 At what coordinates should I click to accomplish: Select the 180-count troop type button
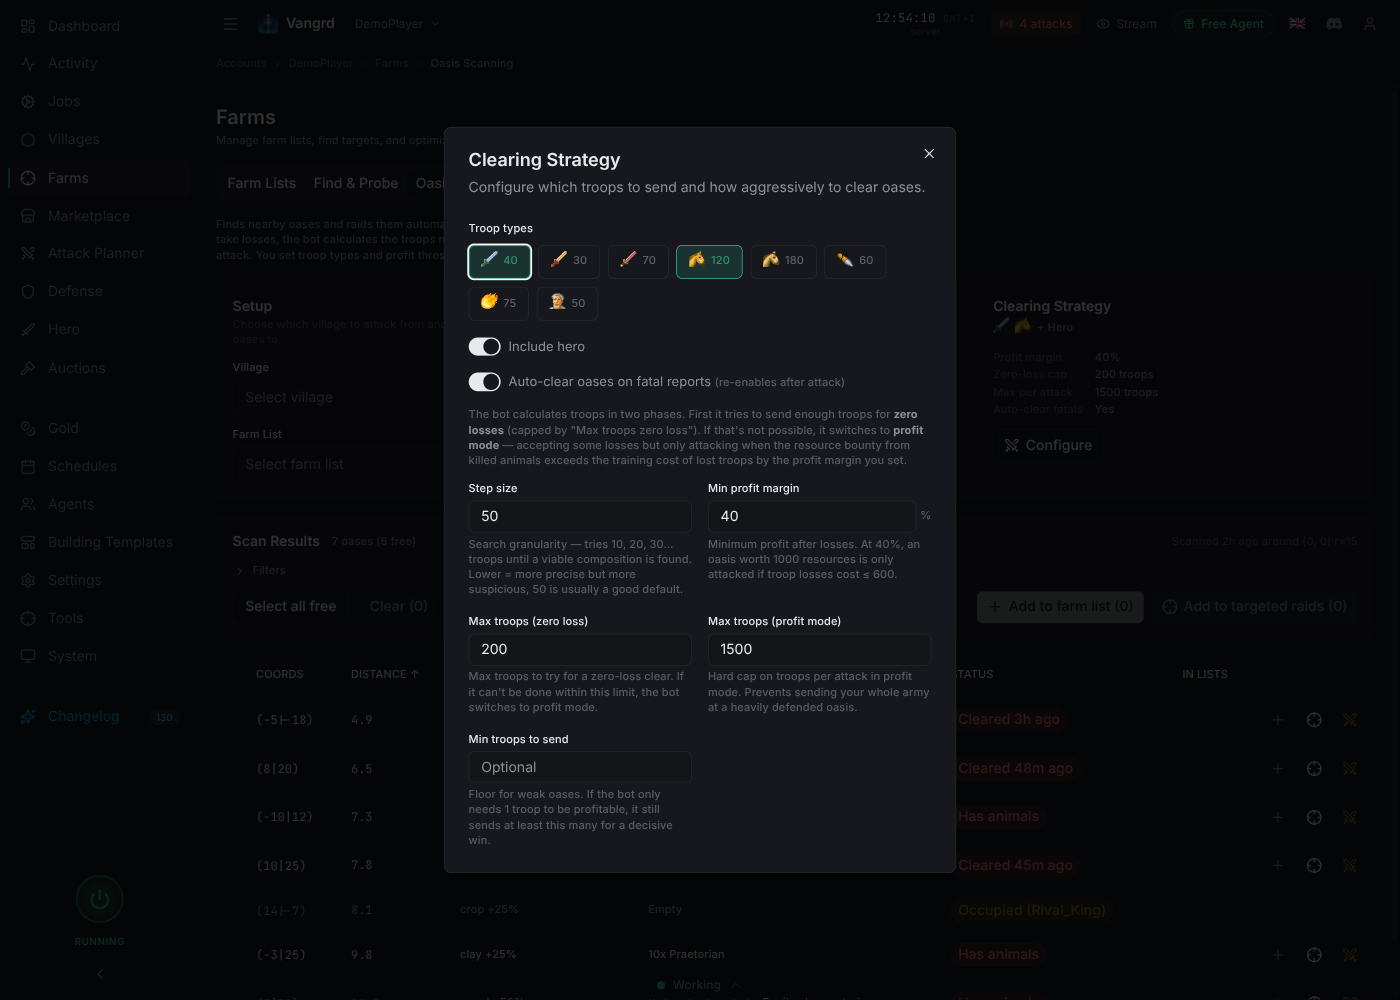point(784,261)
